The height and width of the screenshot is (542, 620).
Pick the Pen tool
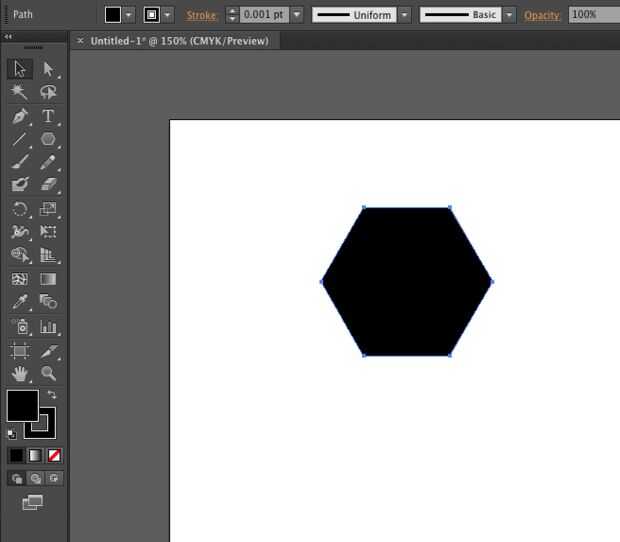click(x=20, y=116)
